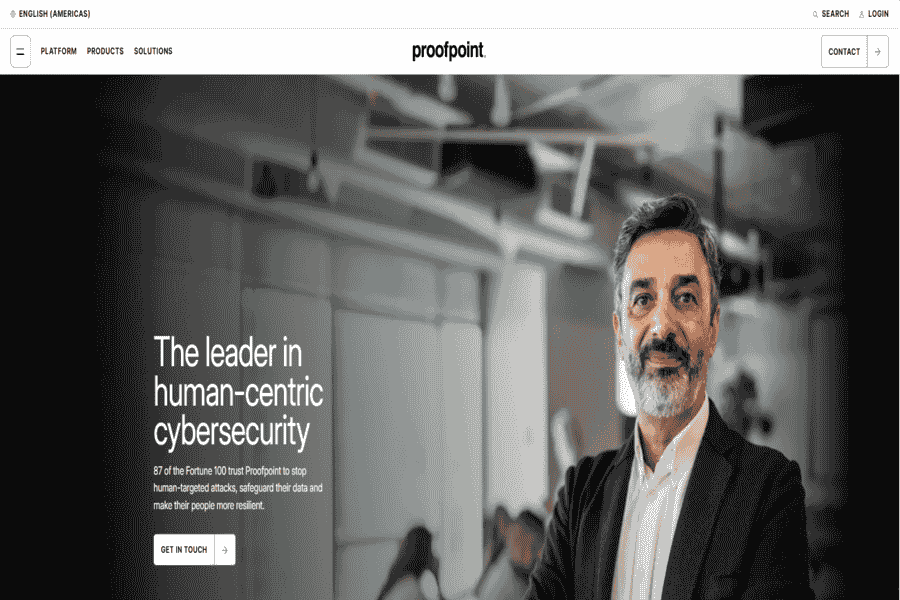Expand the Solutions navigation menu
Viewport: 900px width, 600px height.
point(153,51)
